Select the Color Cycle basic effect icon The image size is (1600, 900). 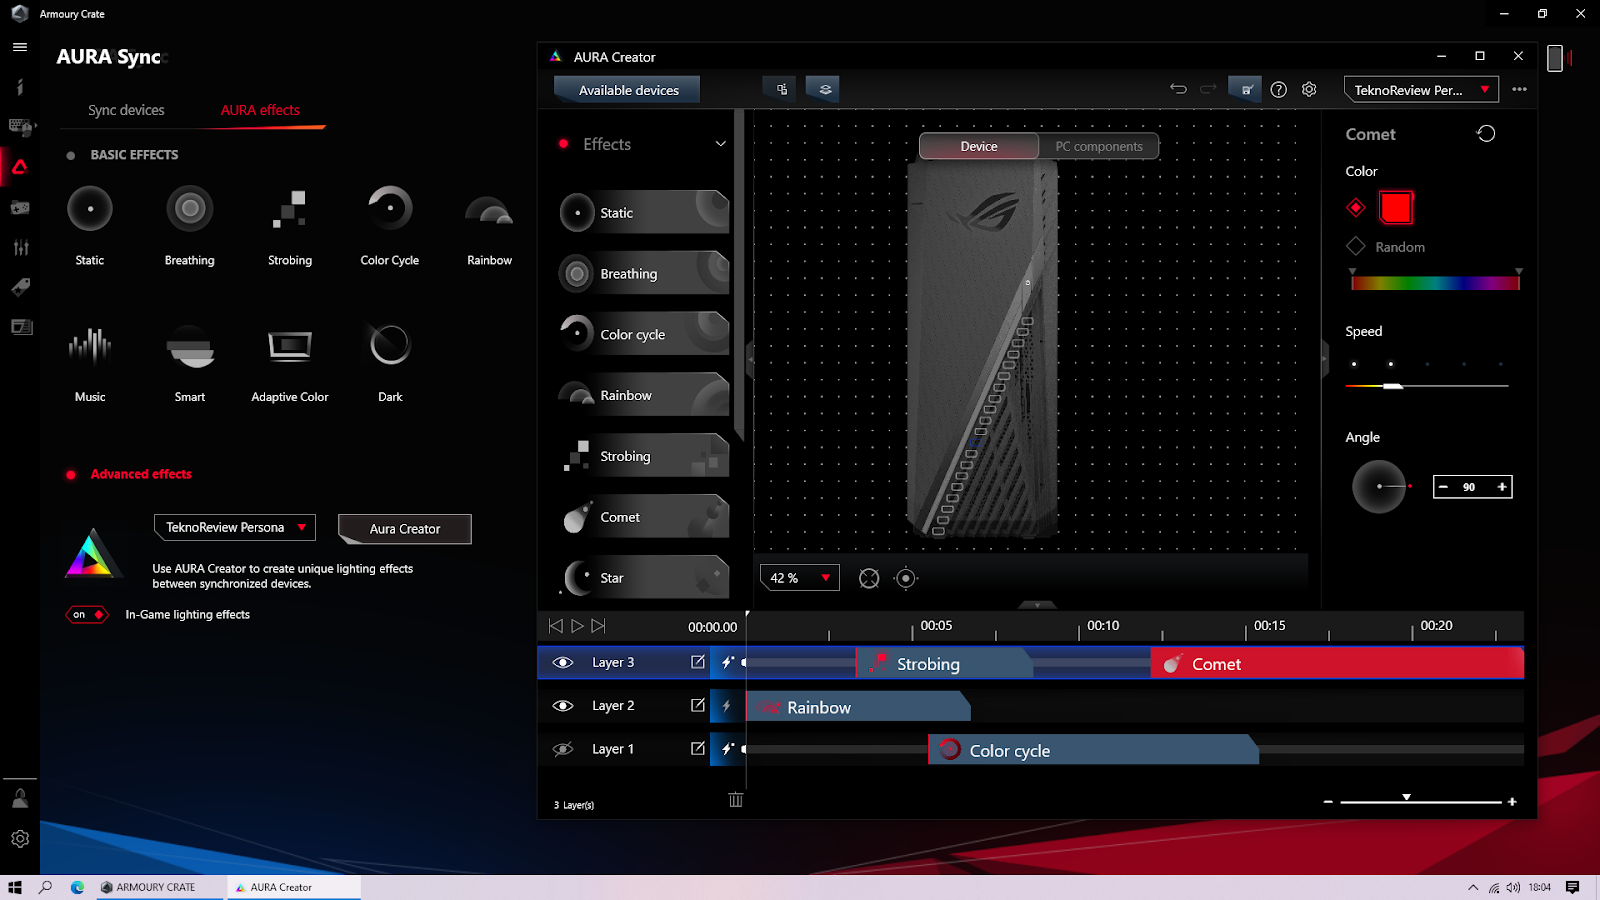click(390, 209)
